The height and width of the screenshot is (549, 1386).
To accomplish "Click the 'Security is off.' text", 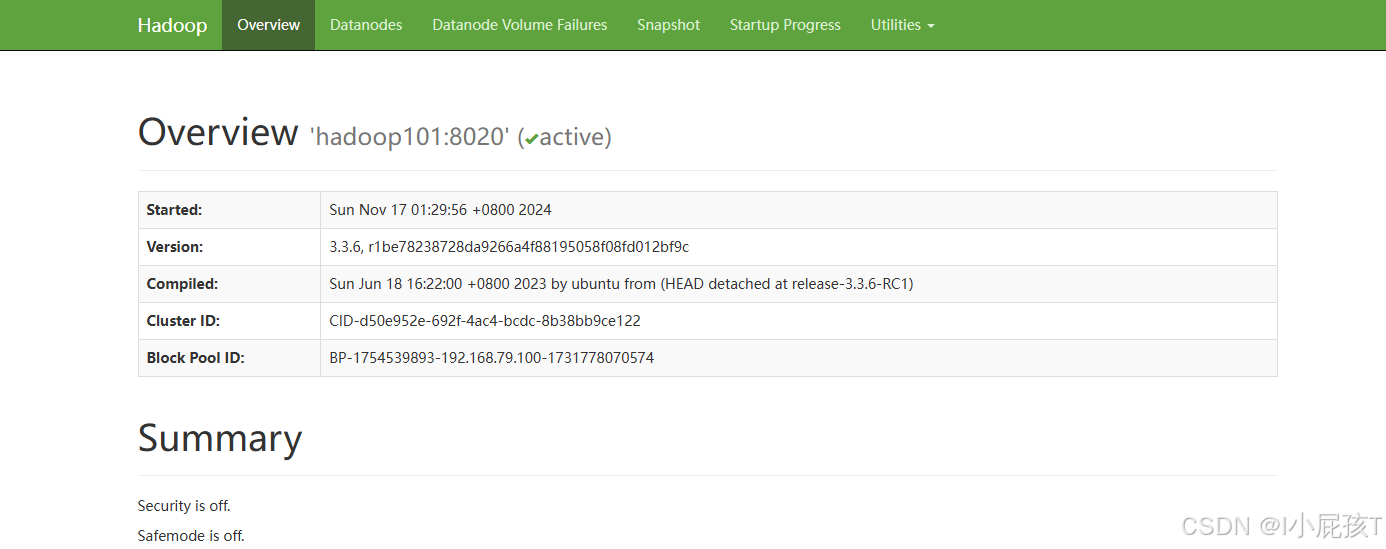I will (x=184, y=506).
